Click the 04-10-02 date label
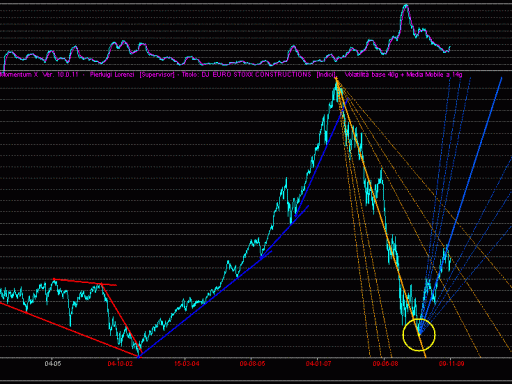This screenshot has height=384, width=512. pos(120,363)
